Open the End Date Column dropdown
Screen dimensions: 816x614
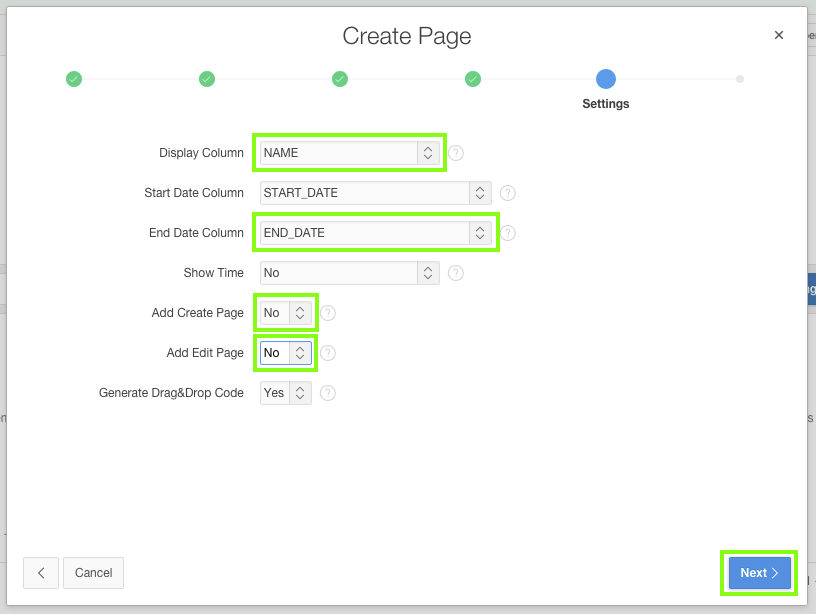[x=375, y=233]
